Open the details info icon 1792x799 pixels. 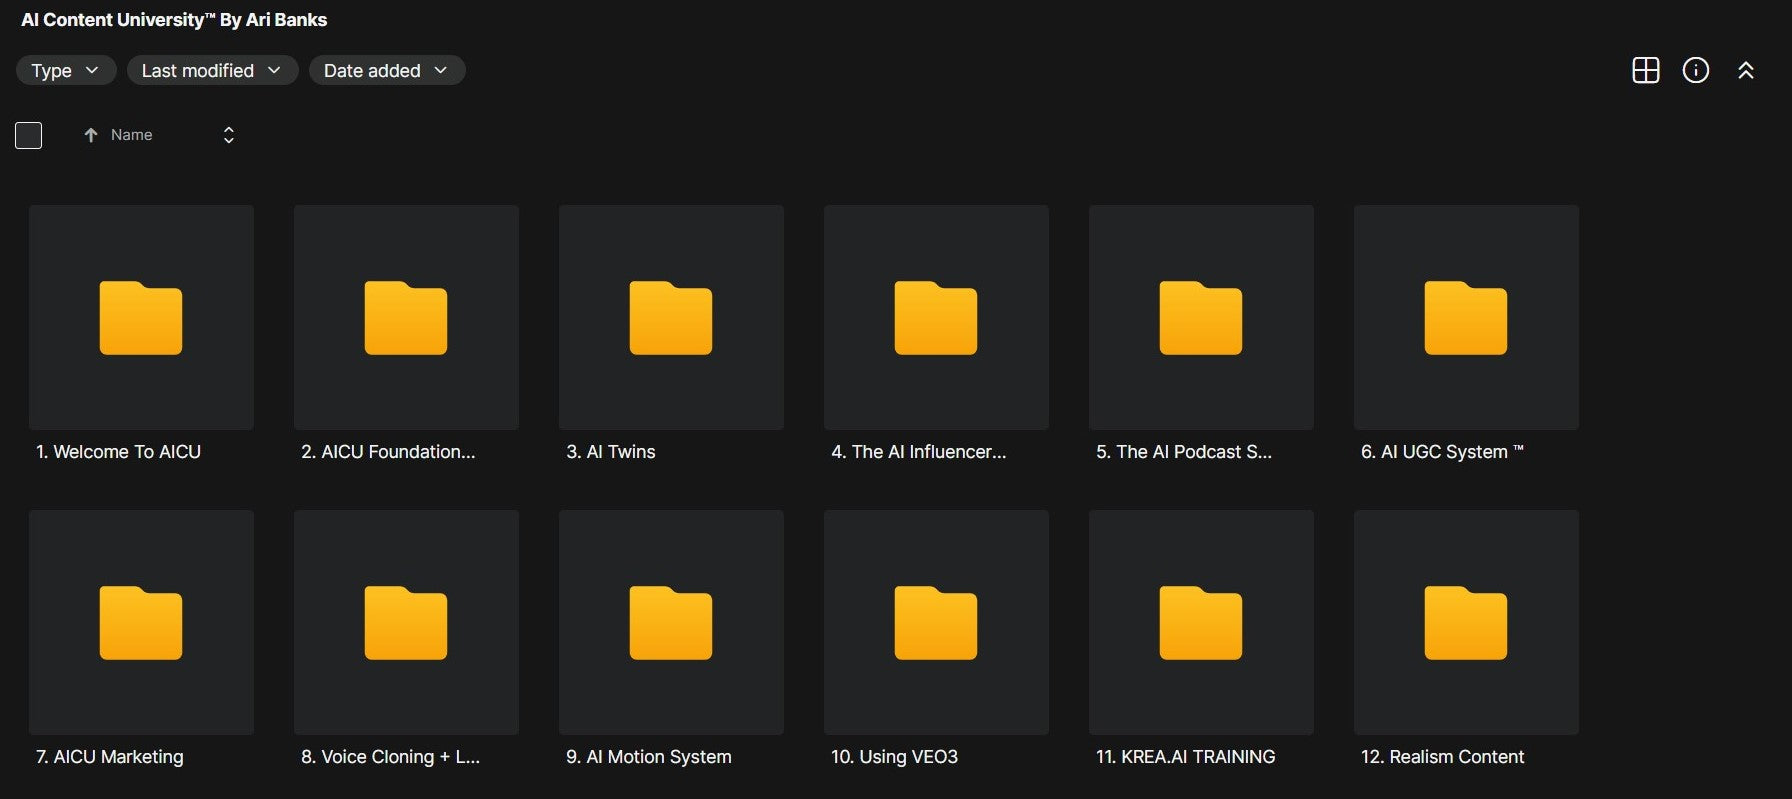pyautogui.click(x=1696, y=70)
